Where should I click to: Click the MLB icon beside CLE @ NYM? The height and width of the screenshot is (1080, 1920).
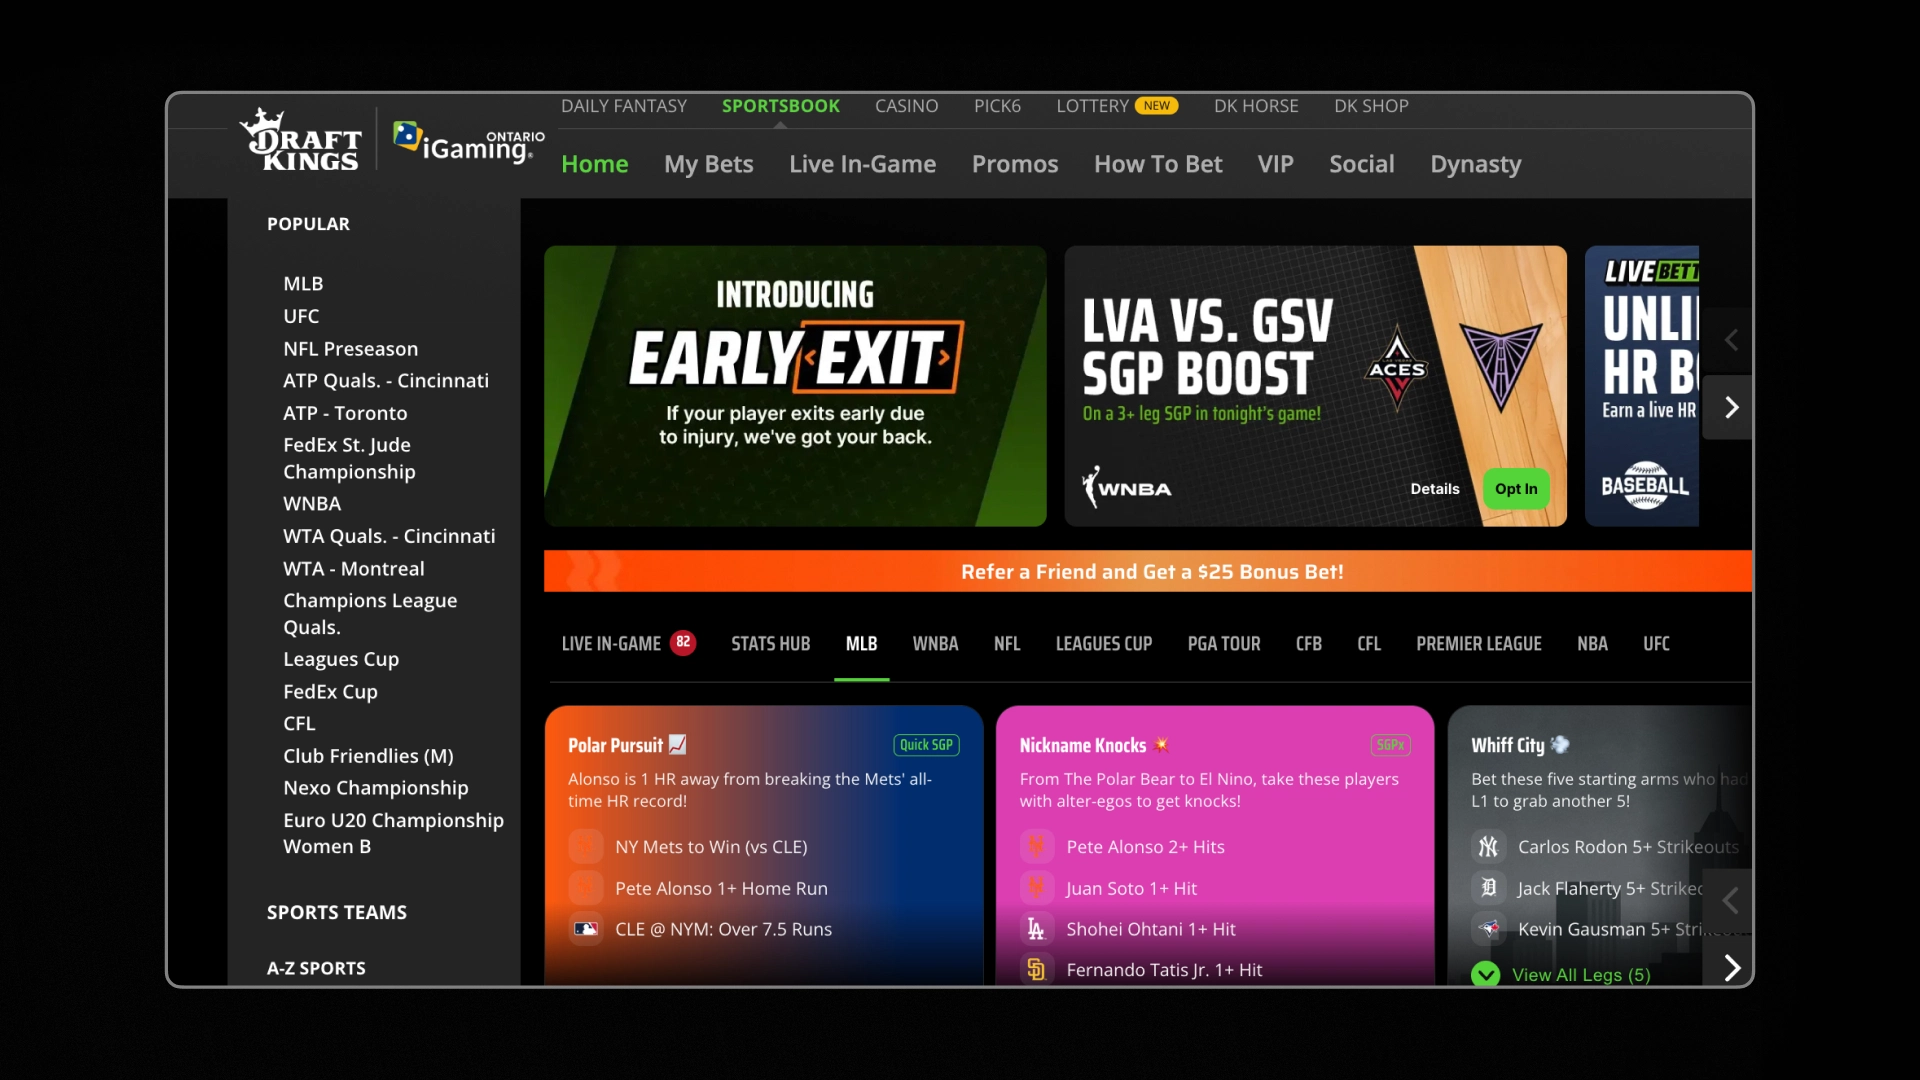pos(586,929)
